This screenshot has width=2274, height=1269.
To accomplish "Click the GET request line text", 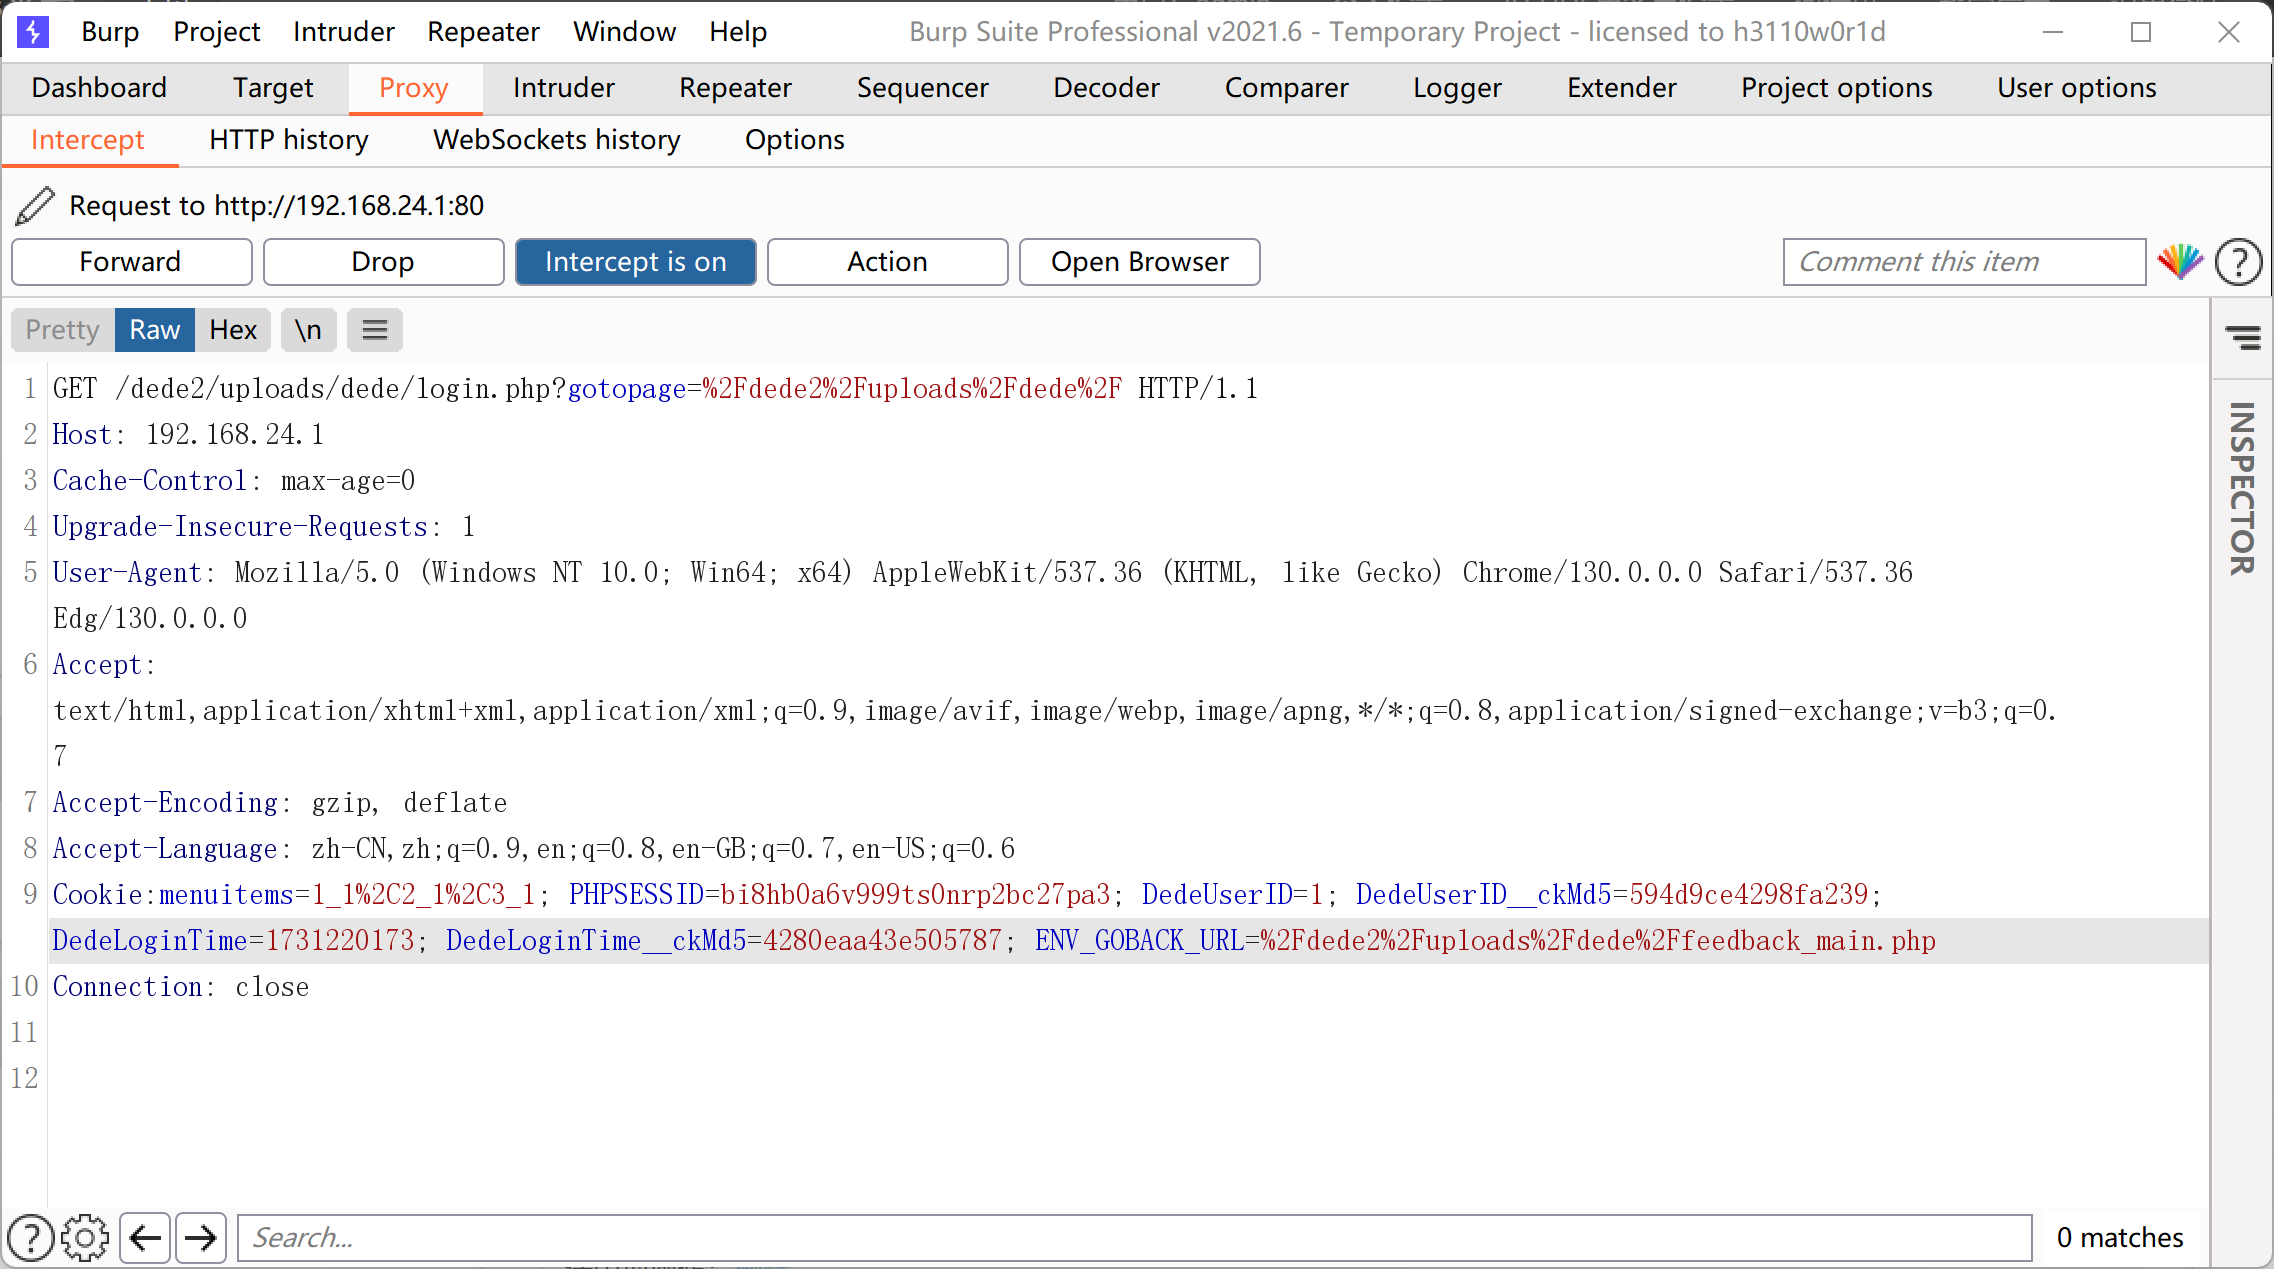I will pyautogui.click(x=656, y=388).
